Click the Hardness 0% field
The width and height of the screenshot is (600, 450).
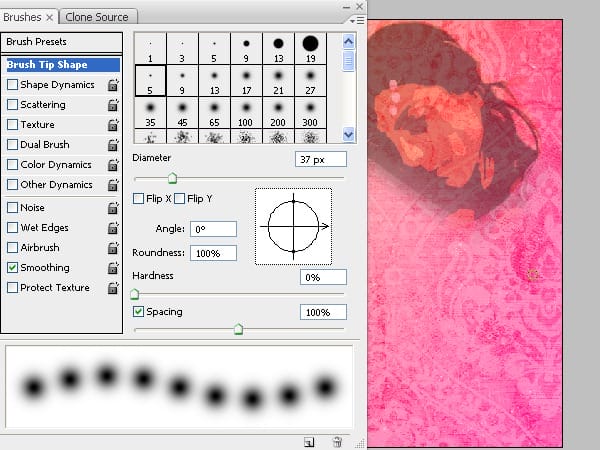pyautogui.click(x=323, y=277)
